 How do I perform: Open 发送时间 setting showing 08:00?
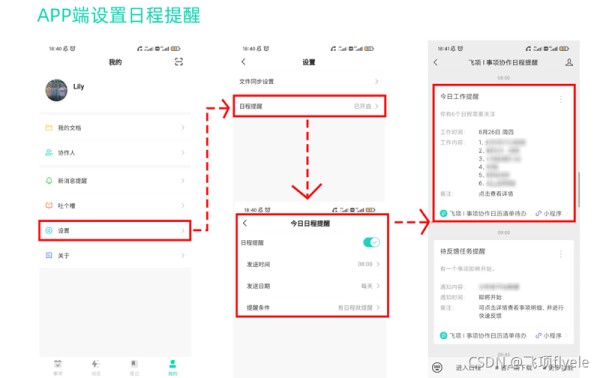click(x=313, y=264)
